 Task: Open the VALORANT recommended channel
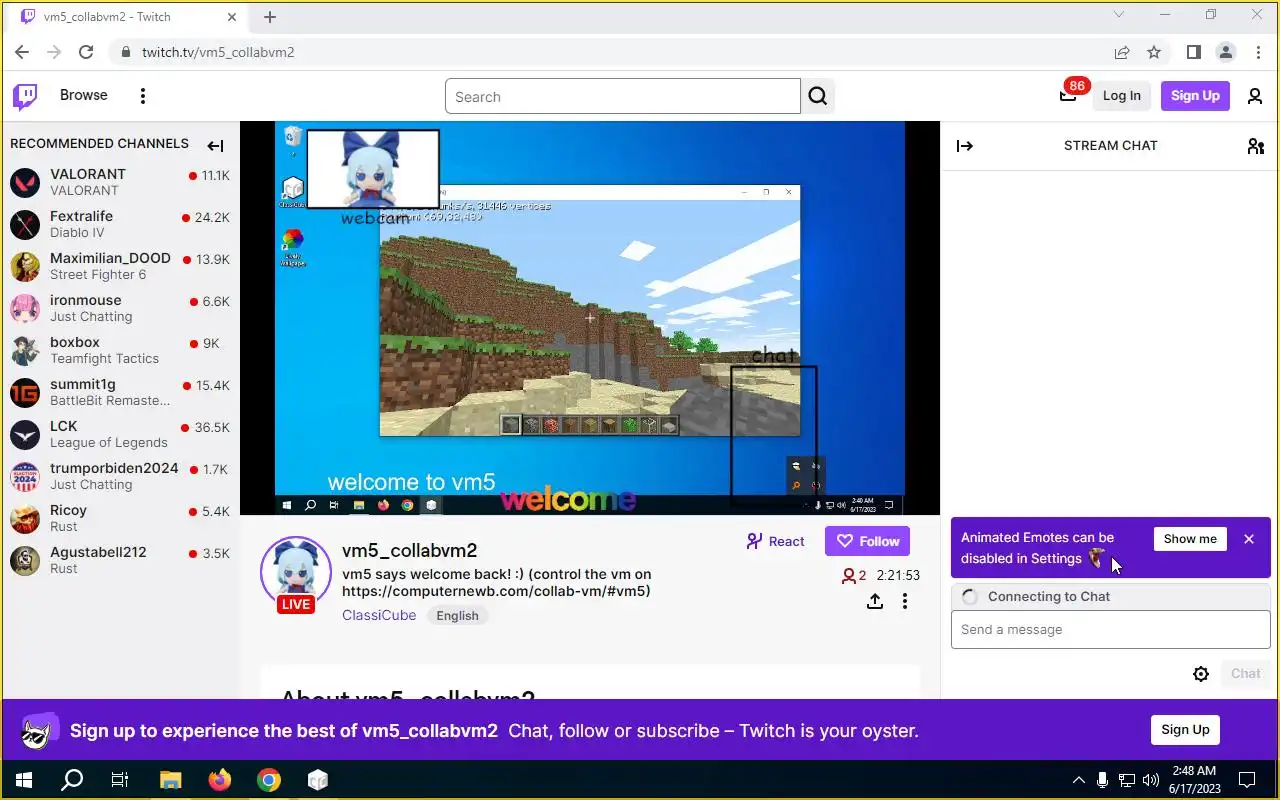pos(120,182)
